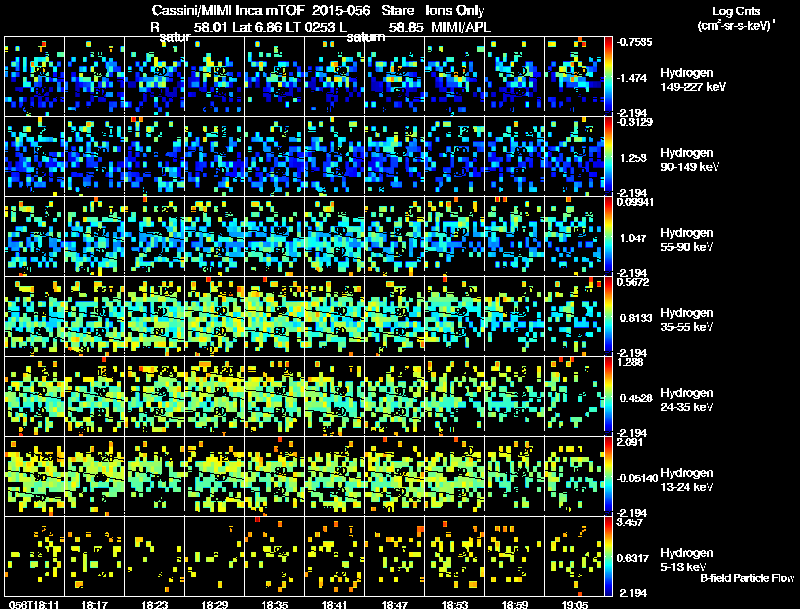Image resolution: width=800 pixels, height=609 pixels.
Task: Click the '-0.3129' colorbar value
Action: point(635,122)
